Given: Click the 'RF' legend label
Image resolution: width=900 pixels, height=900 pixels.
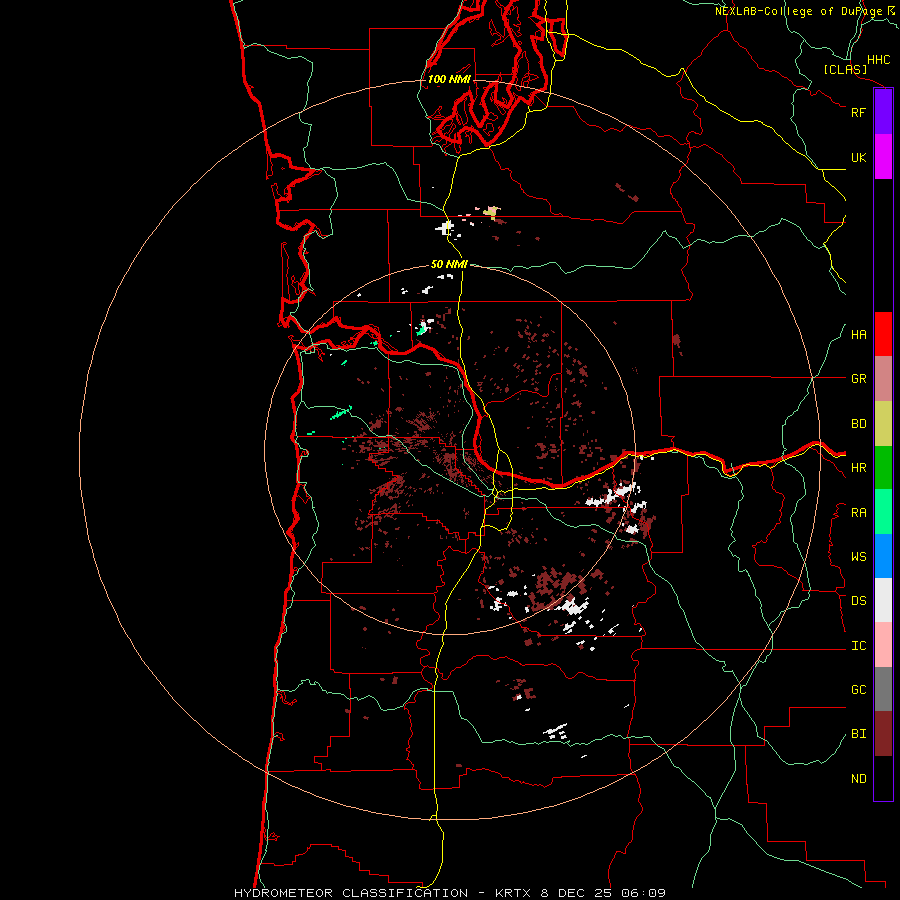Looking at the screenshot, I should tap(858, 112).
